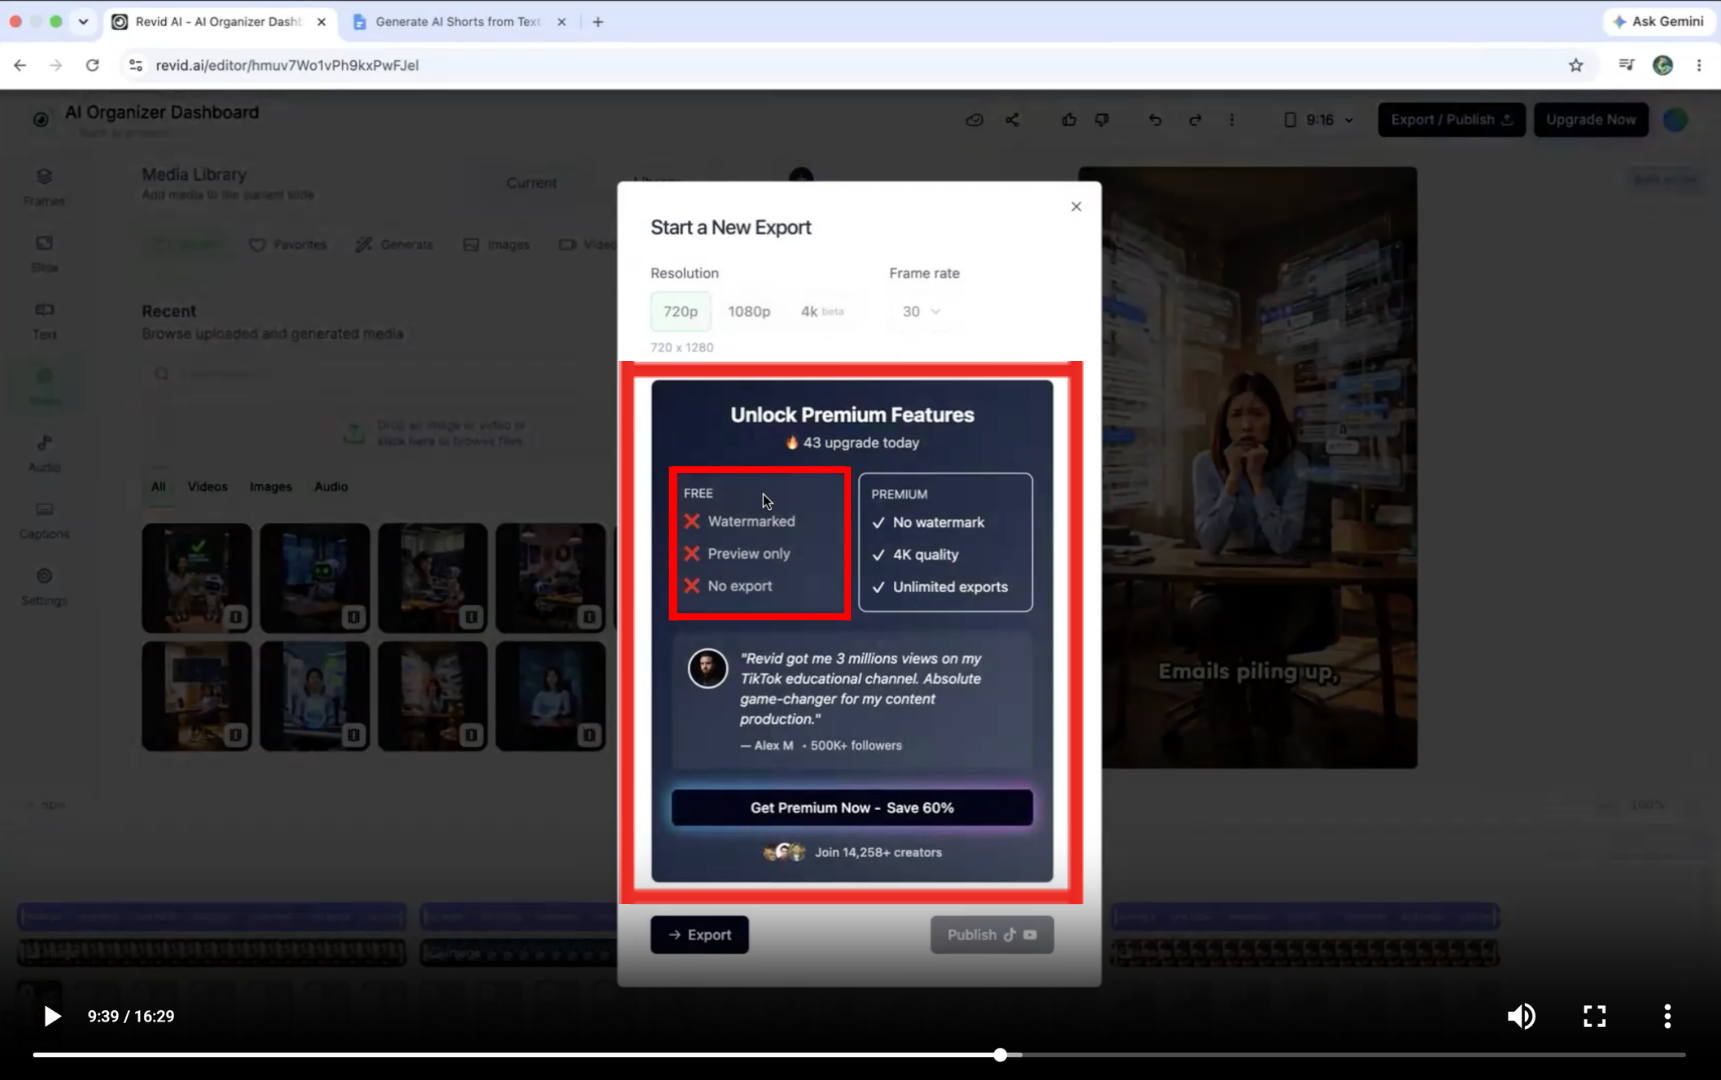Click the user avatar in editor header
Viewport: 1721px width, 1080px height.
click(x=1675, y=119)
